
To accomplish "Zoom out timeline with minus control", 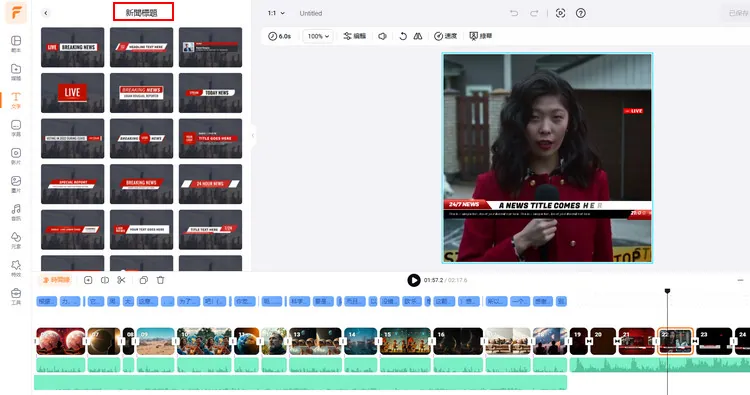I will (x=740, y=280).
